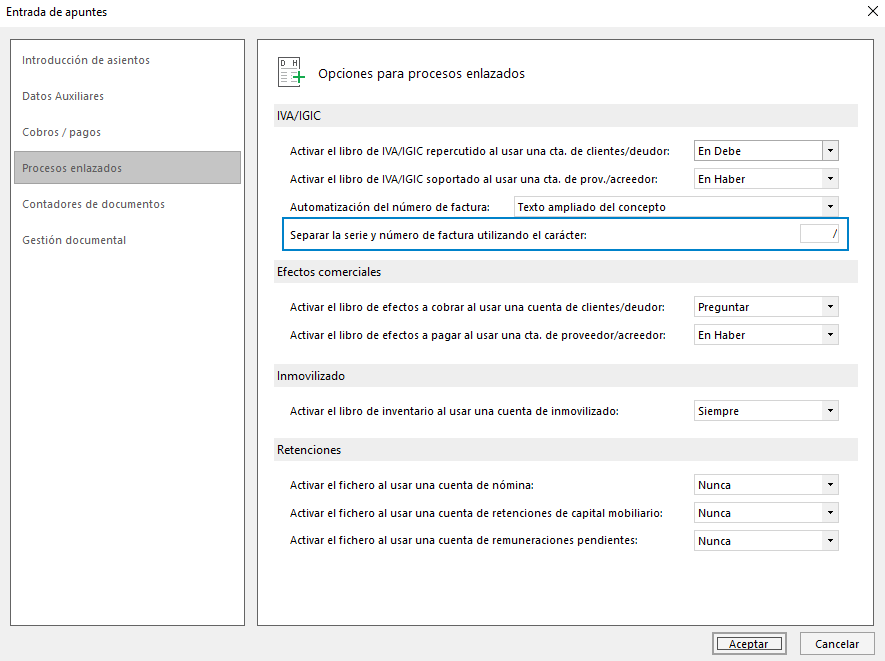Open IVA/IGIC repercutido dropdown showing En Debe
This screenshot has width=885, height=661.
tap(766, 151)
